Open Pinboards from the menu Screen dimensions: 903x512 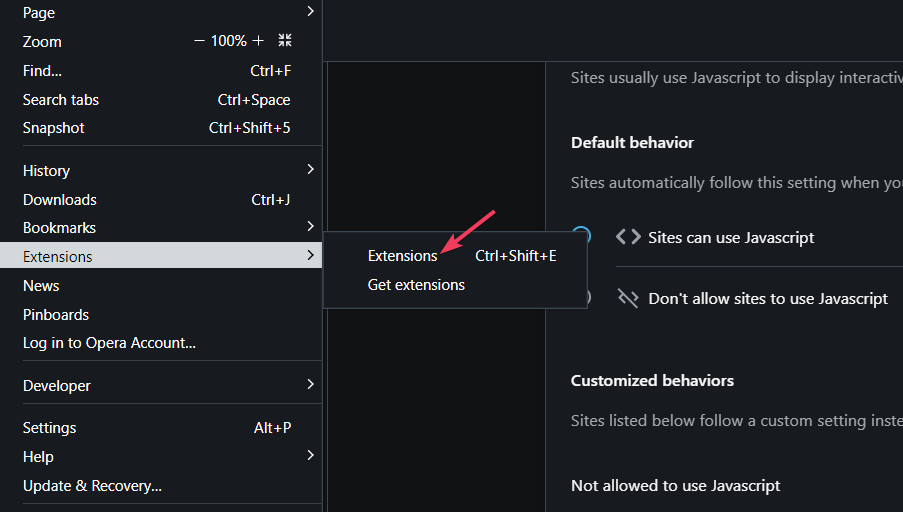tap(161, 314)
